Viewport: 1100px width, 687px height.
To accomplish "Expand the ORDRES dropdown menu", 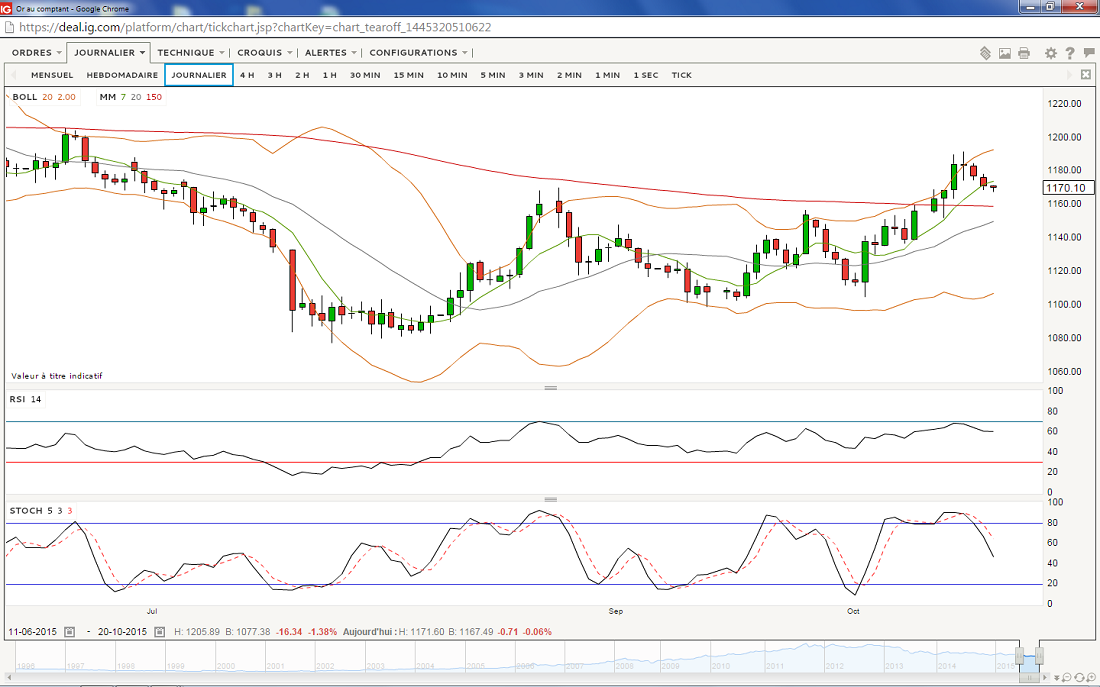I will [x=36, y=53].
